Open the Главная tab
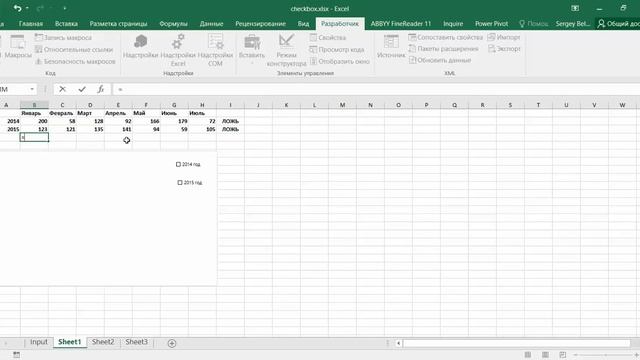This screenshot has height=360, width=640. (31, 24)
